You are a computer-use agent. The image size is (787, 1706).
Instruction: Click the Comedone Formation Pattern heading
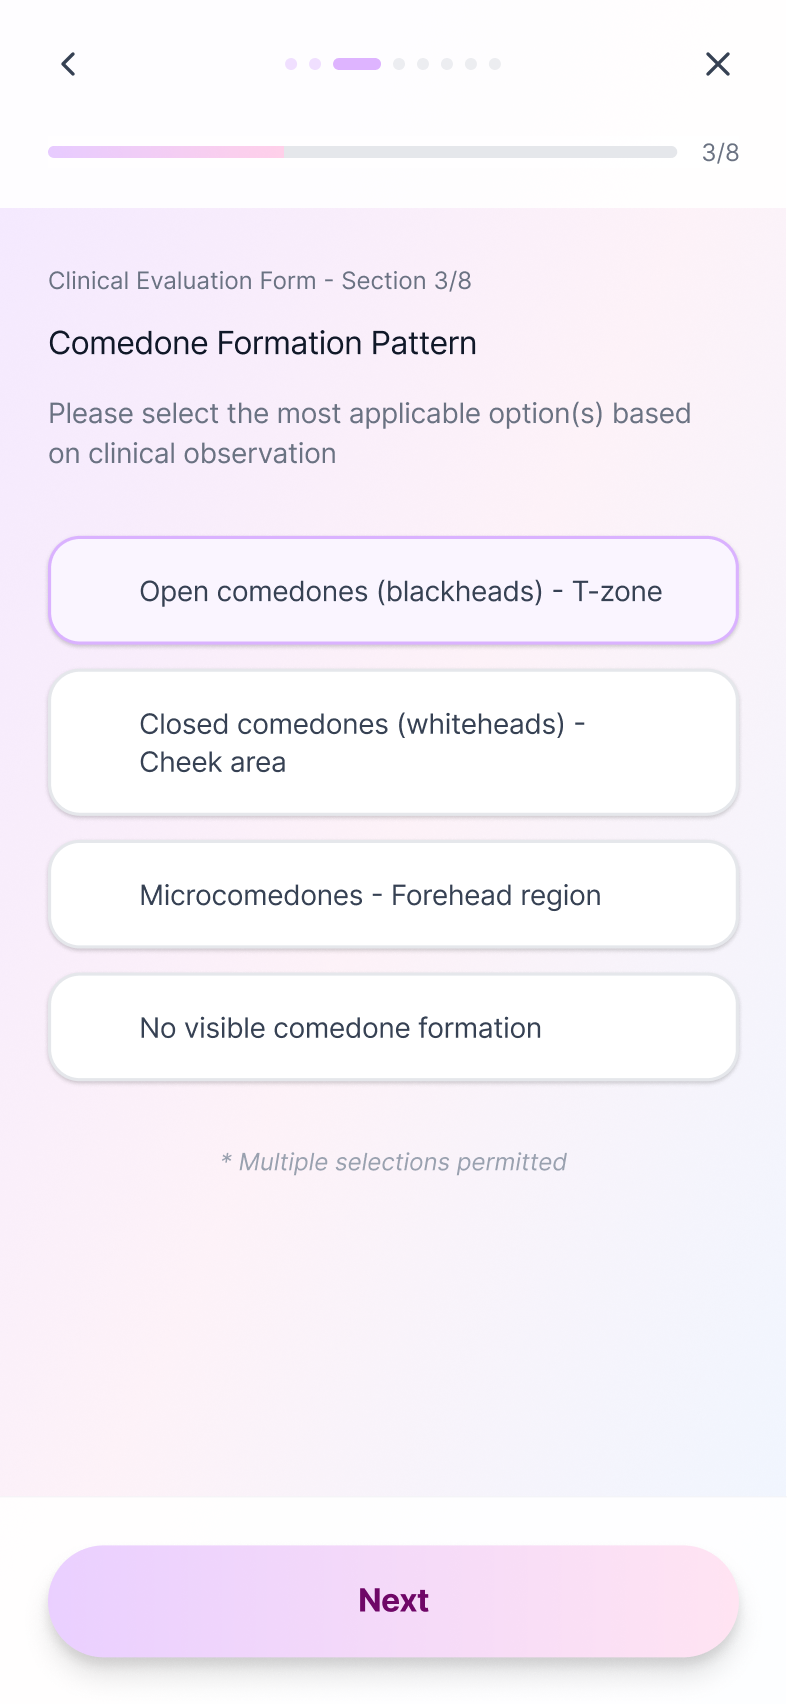tap(262, 343)
